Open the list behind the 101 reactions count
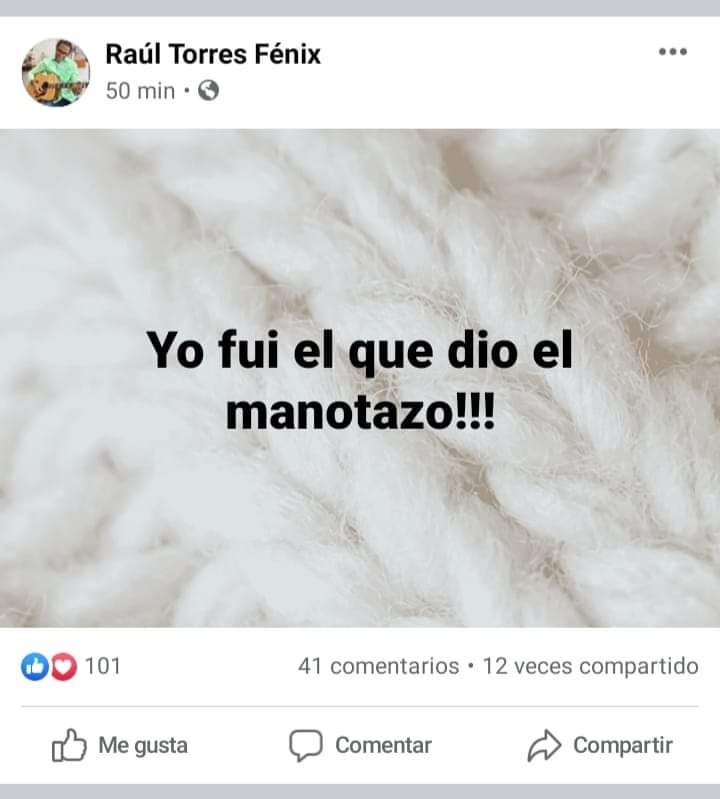Image resolution: width=720 pixels, height=799 pixels. click(102, 666)
